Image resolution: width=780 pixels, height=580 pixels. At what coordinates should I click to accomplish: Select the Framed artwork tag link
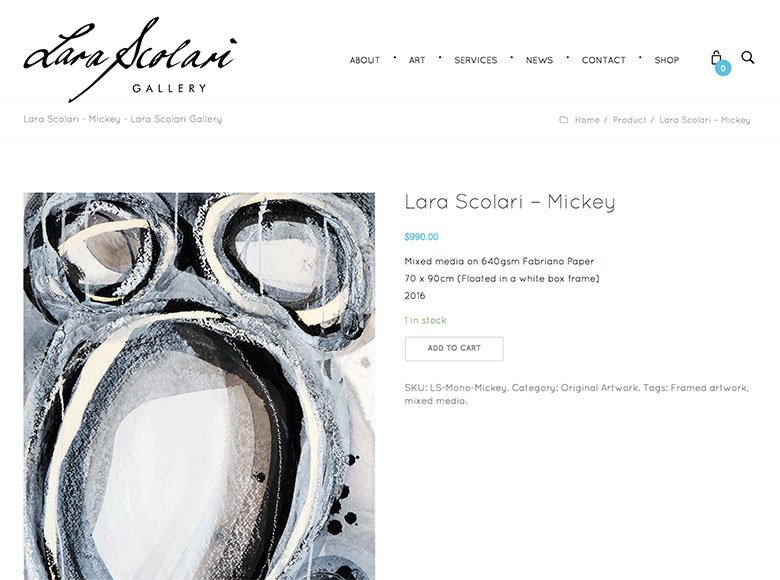(709, 388)
